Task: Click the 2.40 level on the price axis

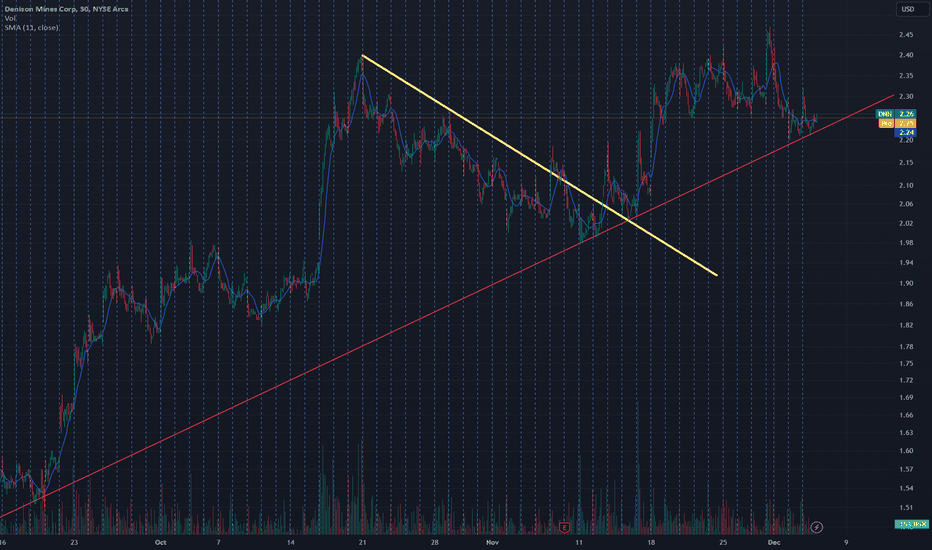Action: pos(906,55)
